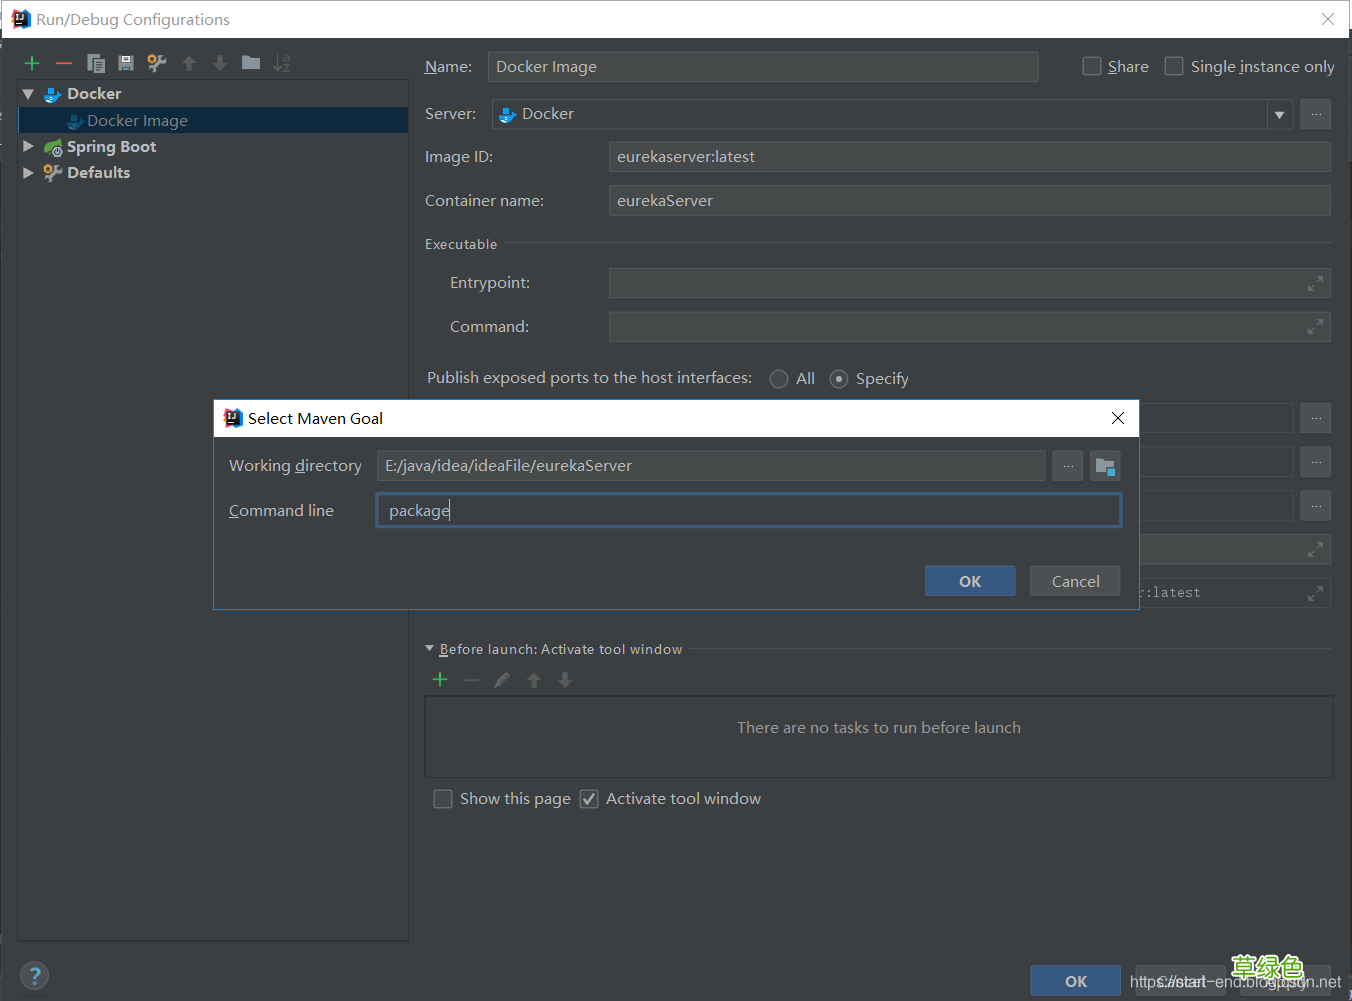Edit the configuration Name field
1352x1001 pixels.
(763, 67)
